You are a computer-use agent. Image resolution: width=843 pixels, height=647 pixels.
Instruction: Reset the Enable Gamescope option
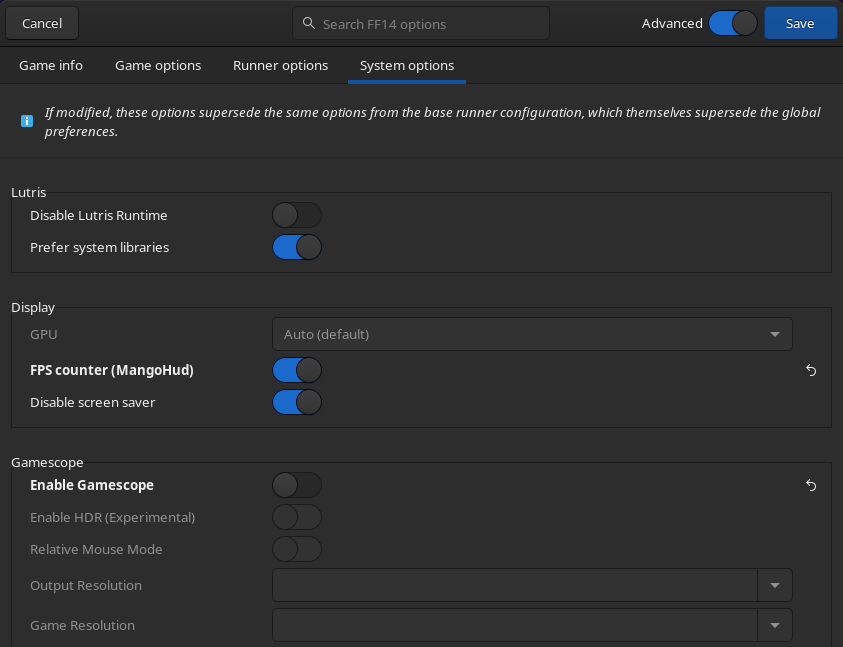pos(811,485)
